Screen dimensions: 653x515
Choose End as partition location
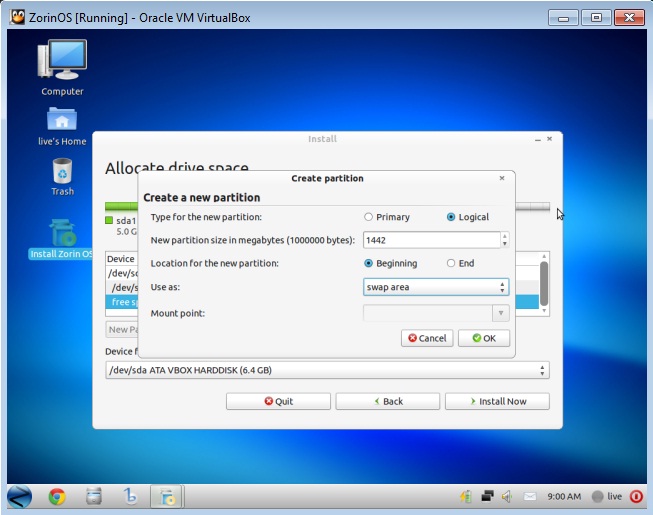point(460,263)
